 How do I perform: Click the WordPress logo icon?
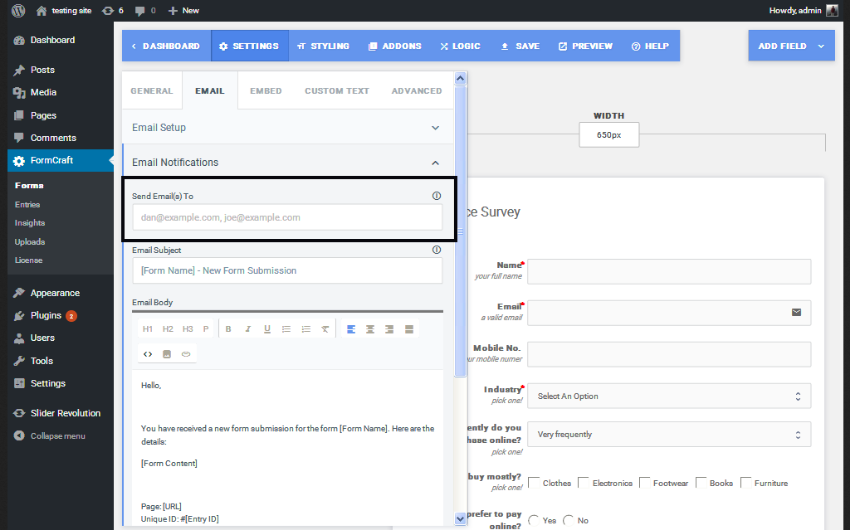(18, 10)
